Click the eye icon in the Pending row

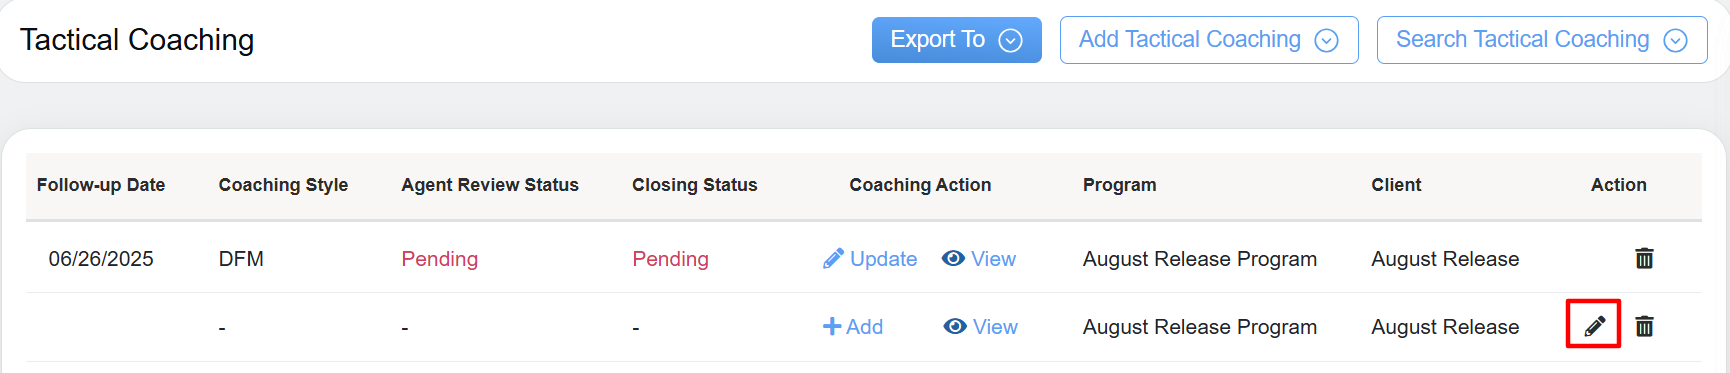pos(953,259)
